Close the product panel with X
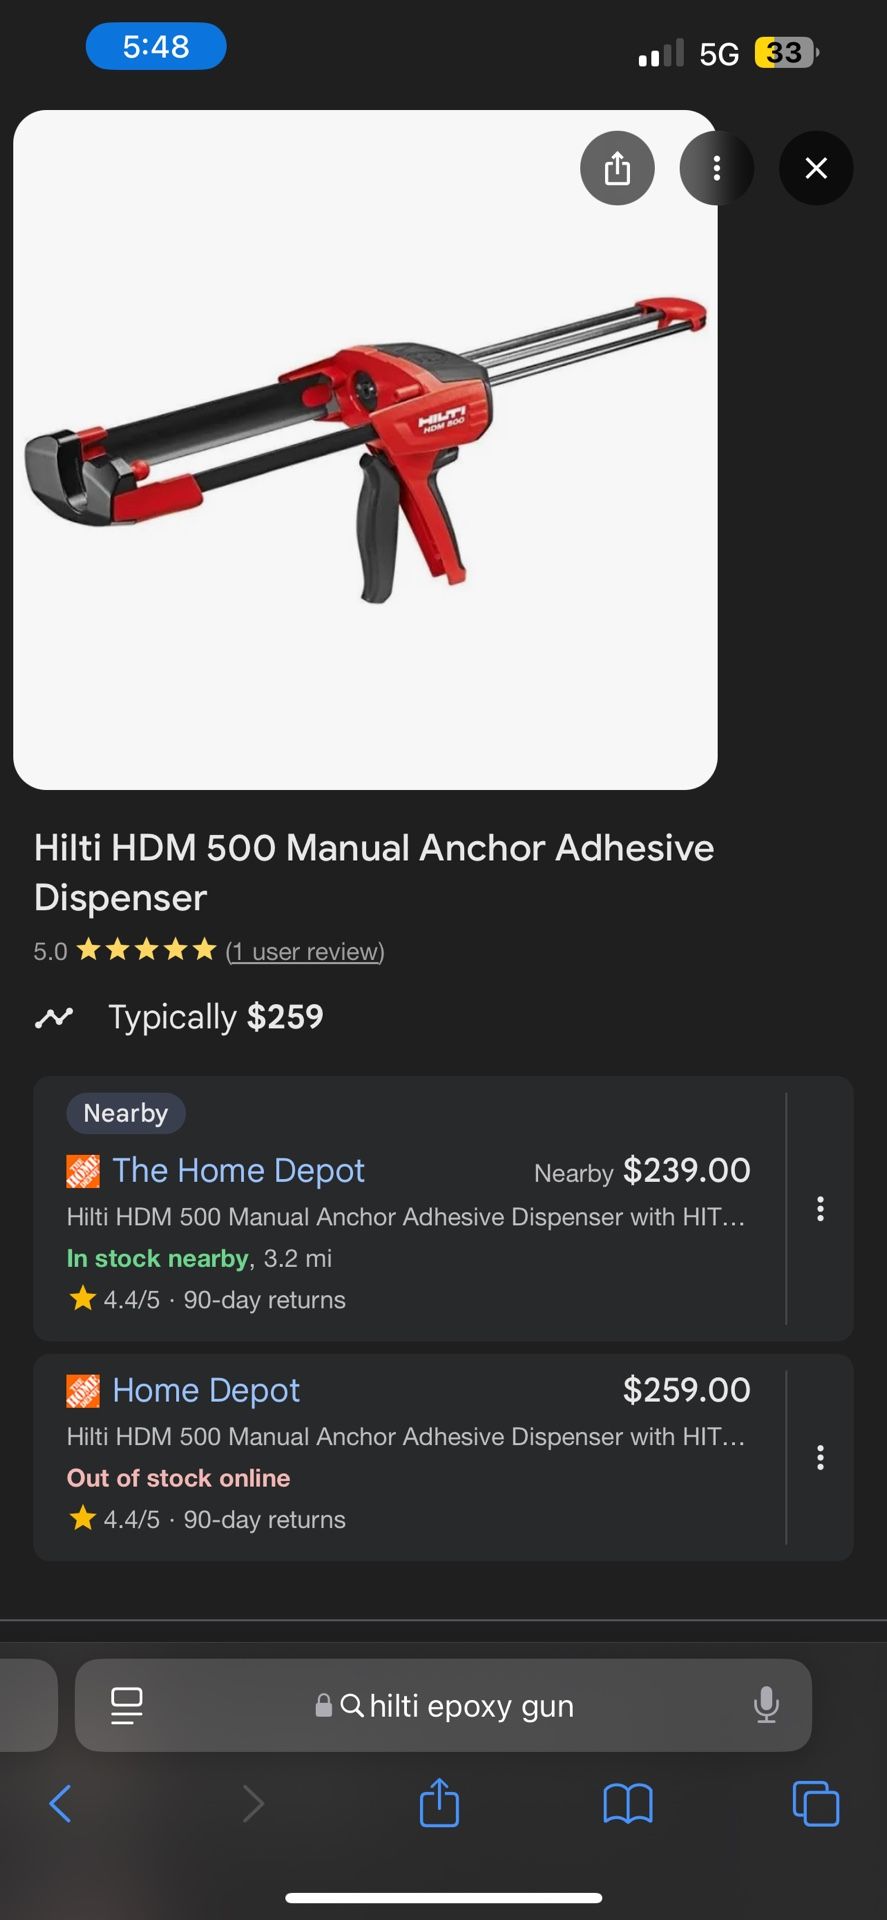The width and height of the screenshot is (887, 1920). (816, 168)
